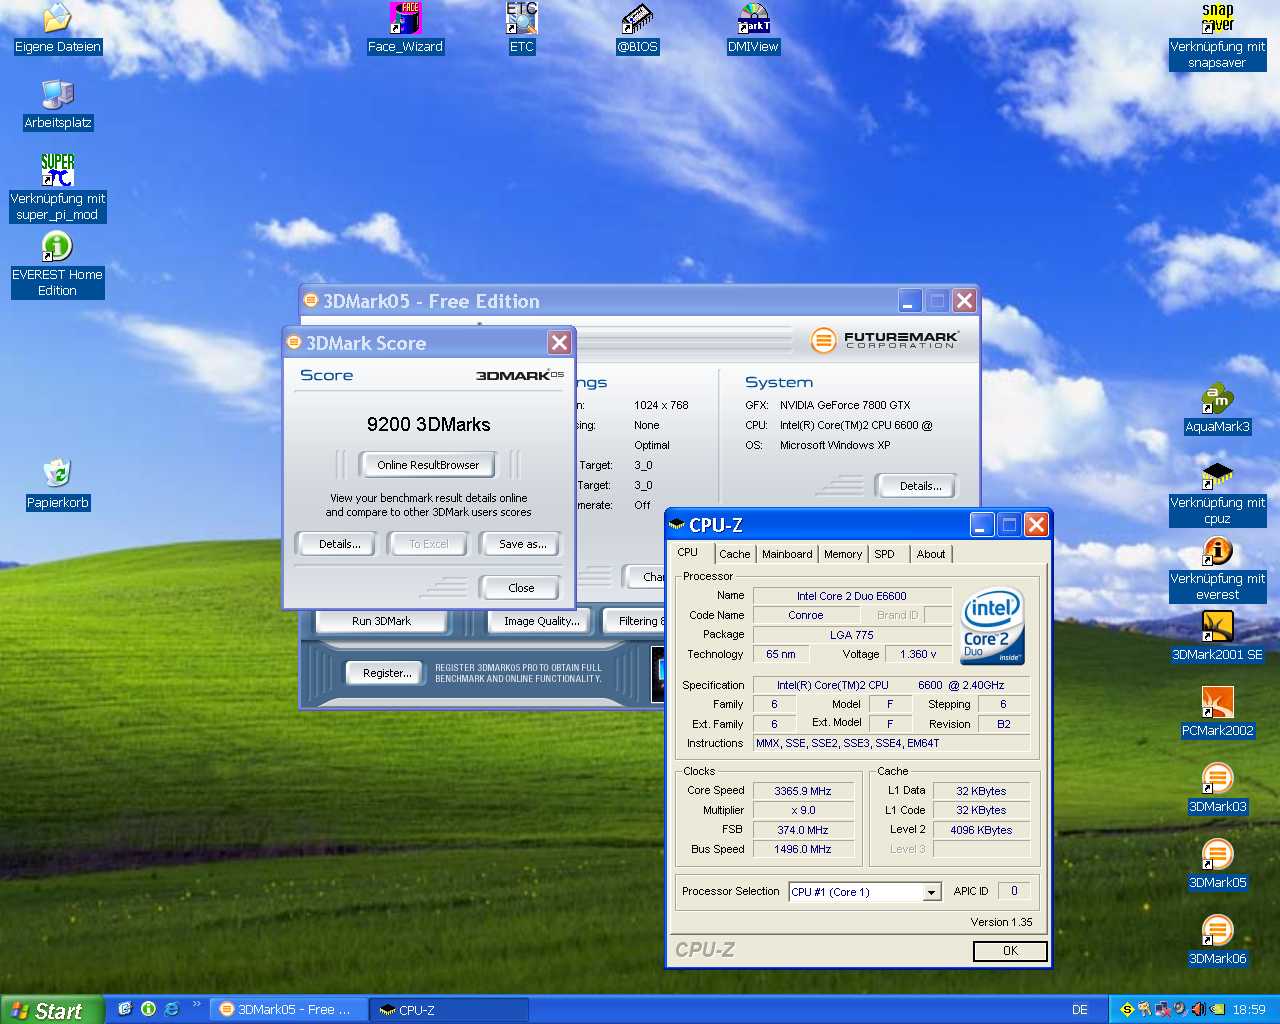Click the APIC ID value field
The height and width of the screenshot is (1024, 1280).
coord(1014,891)
